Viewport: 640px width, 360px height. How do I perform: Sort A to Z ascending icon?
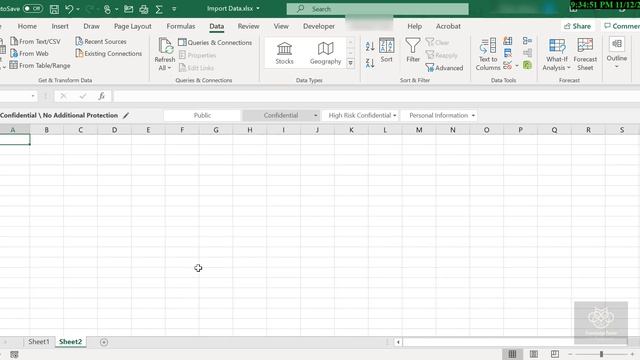coord(370,46)
